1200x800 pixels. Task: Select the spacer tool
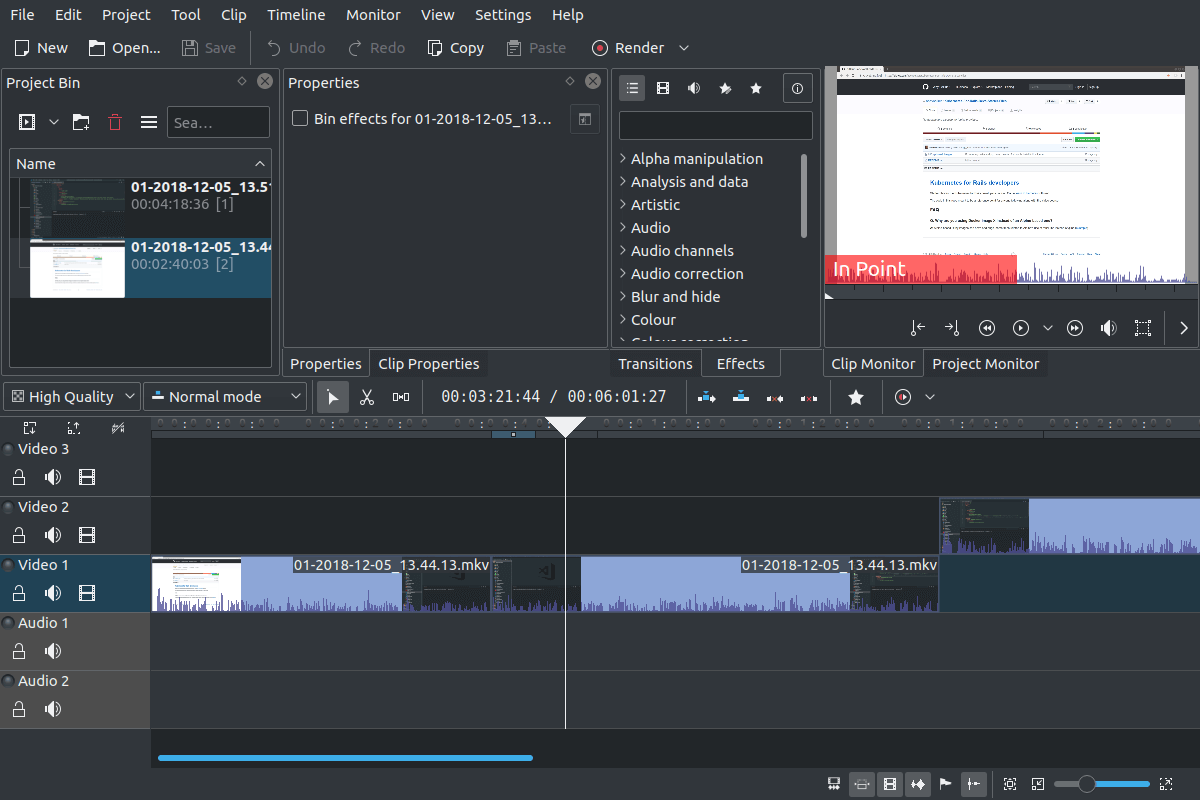coord(401,397)
